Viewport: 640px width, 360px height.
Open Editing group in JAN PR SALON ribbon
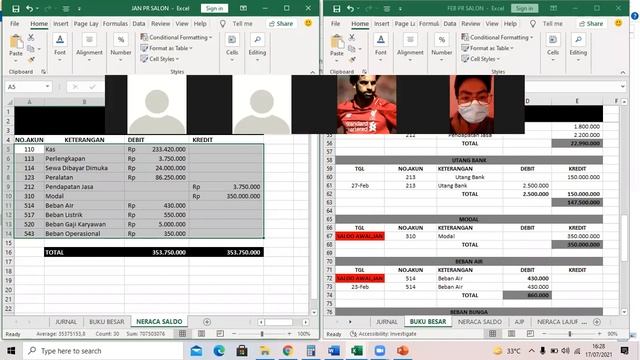click(257, 48)
